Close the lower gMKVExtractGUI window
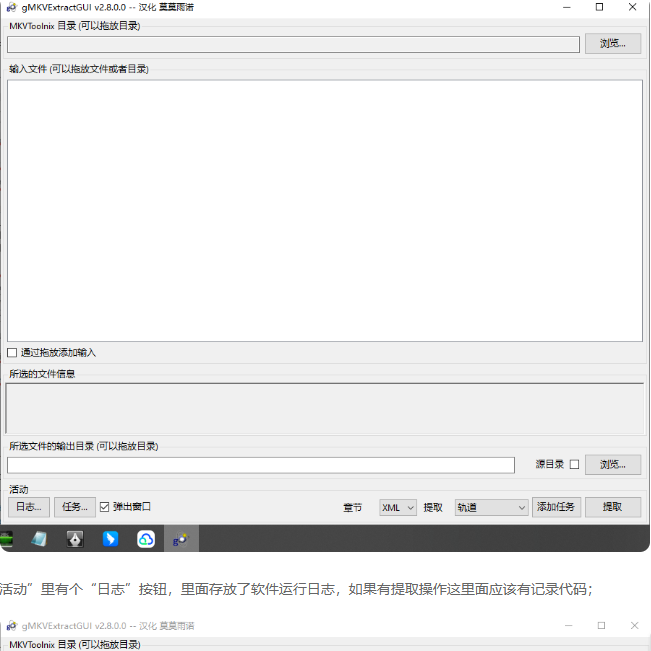 (x=634, y=625)
